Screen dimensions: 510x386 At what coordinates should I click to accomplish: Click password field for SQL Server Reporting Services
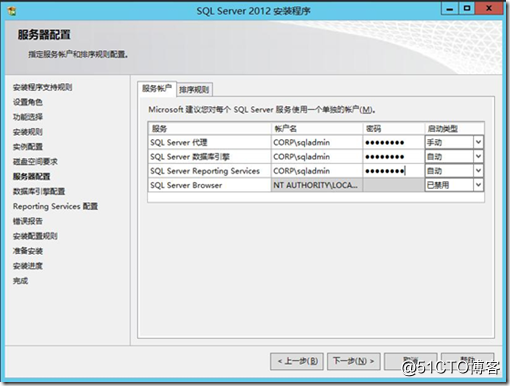[393, 171]
